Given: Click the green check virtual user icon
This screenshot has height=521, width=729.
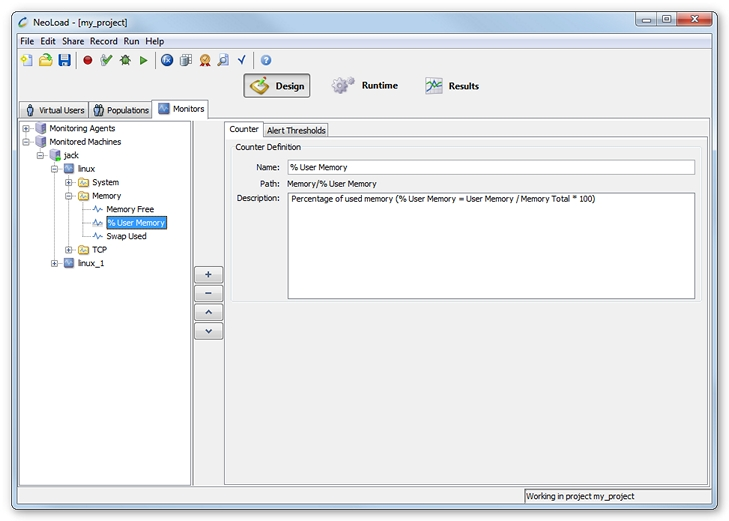Looking at the screenshot, I should point(106,61).
